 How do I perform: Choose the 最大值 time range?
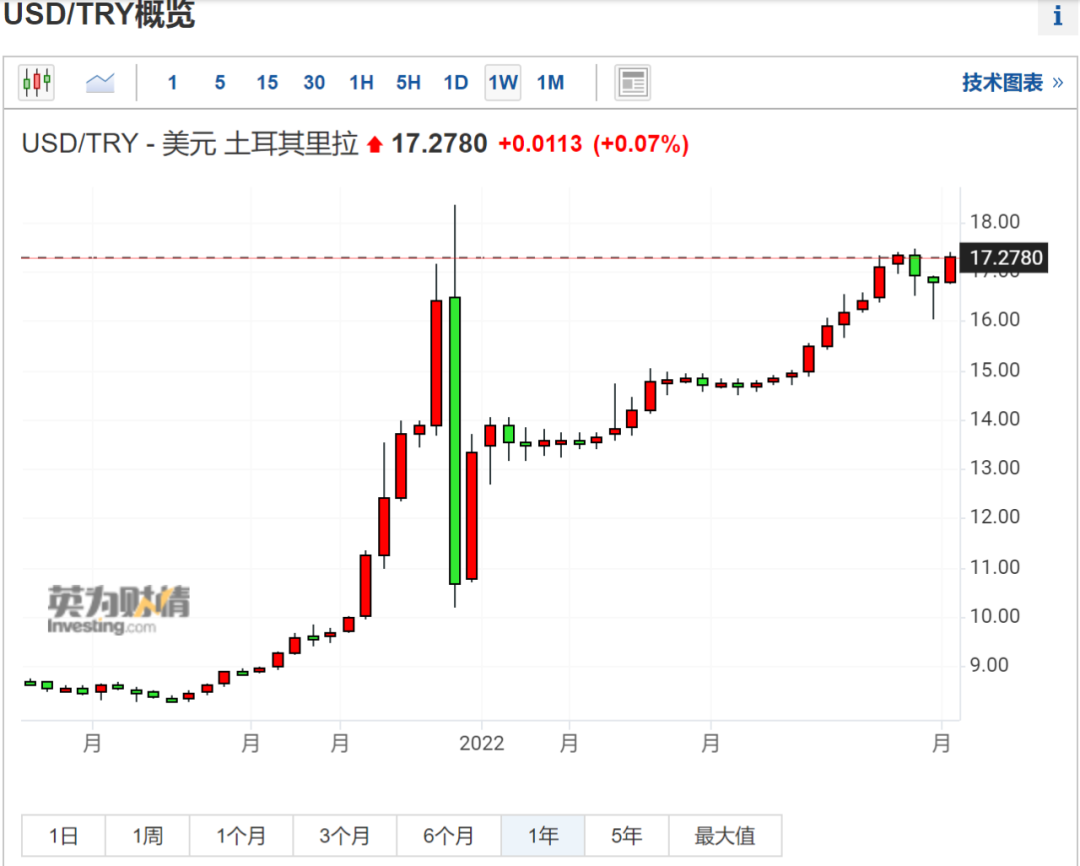click(725, 836)
